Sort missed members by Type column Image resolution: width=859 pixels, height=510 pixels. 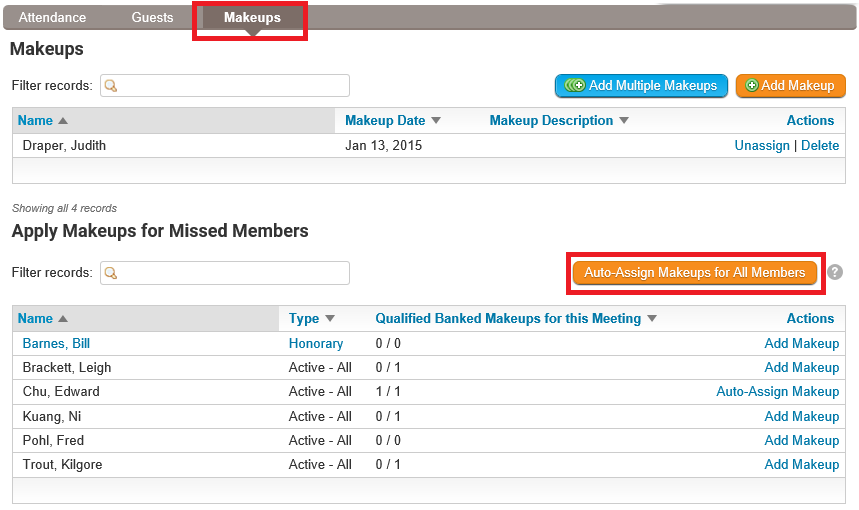pyautogui.click(x=327, y=319)
